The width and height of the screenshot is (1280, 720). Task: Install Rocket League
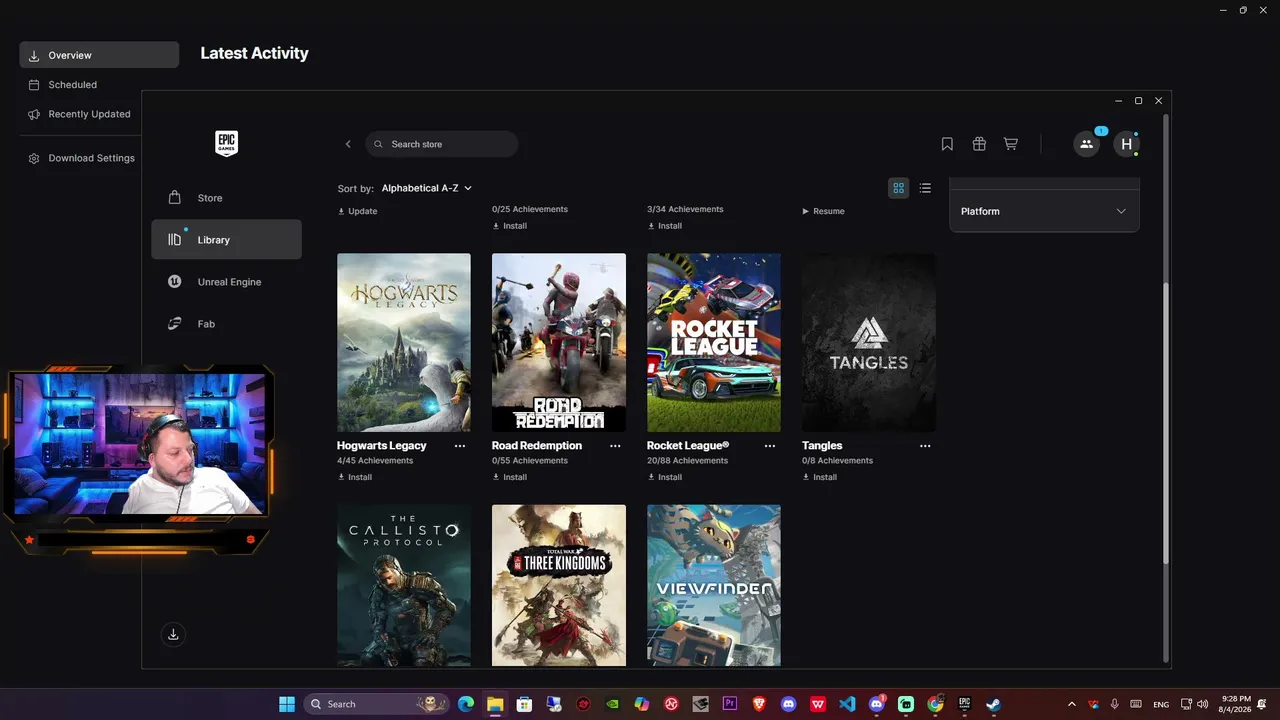tap(665, 477)
